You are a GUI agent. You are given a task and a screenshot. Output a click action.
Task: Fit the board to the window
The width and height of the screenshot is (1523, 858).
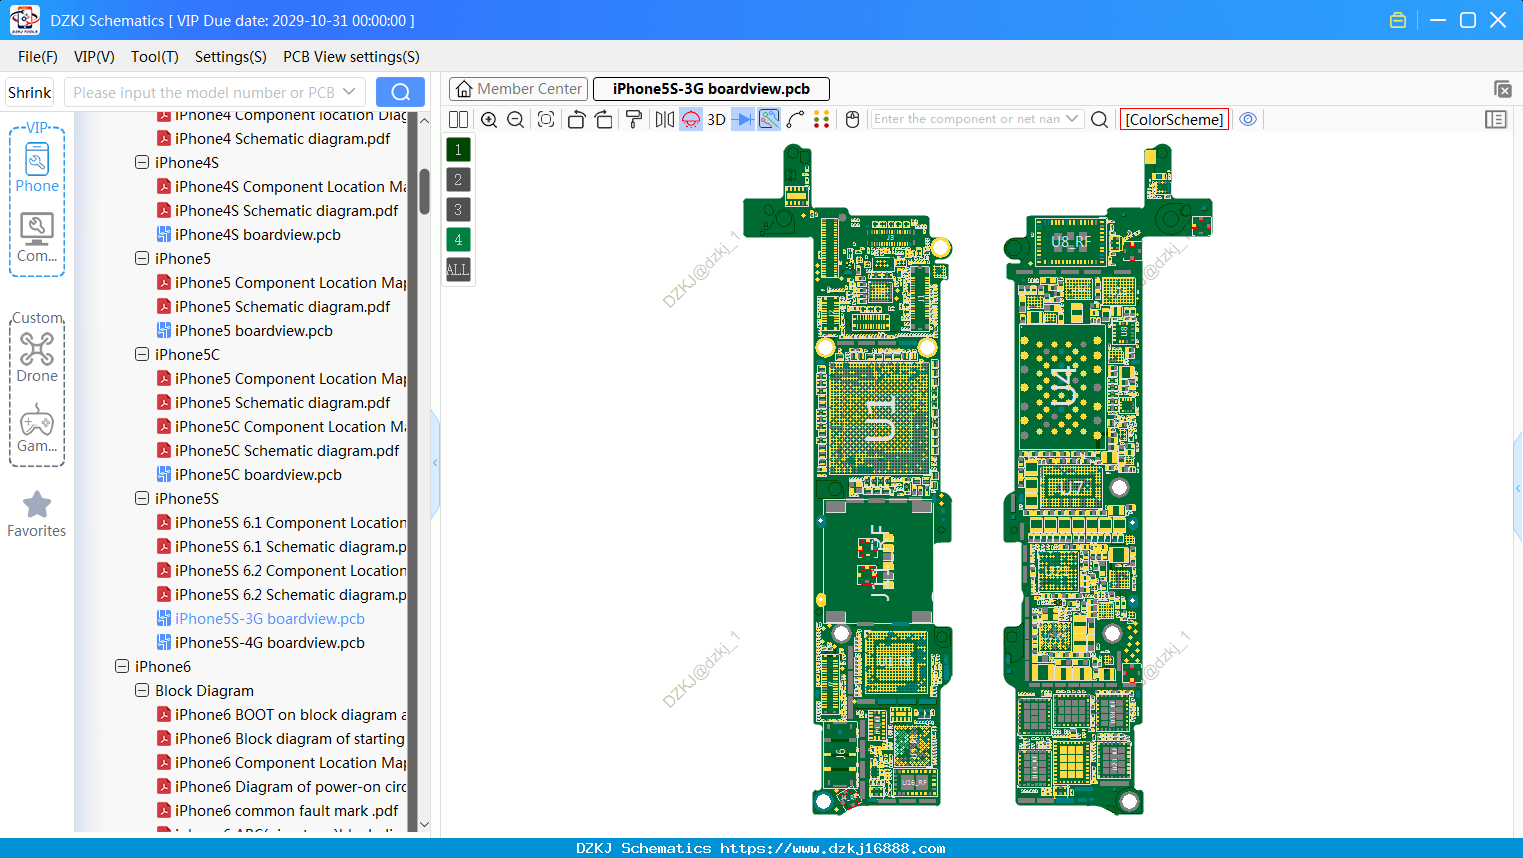pyautogui.click(x=546, y=120)
